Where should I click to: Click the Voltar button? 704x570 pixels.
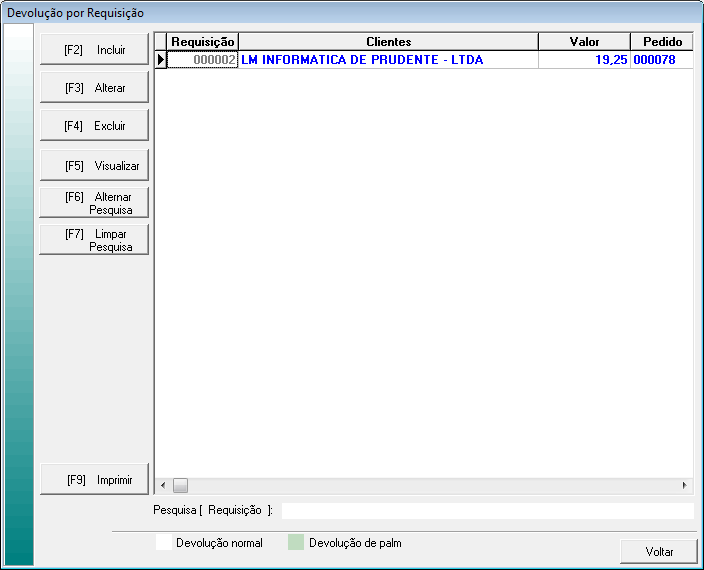click(x=658, y=551)
